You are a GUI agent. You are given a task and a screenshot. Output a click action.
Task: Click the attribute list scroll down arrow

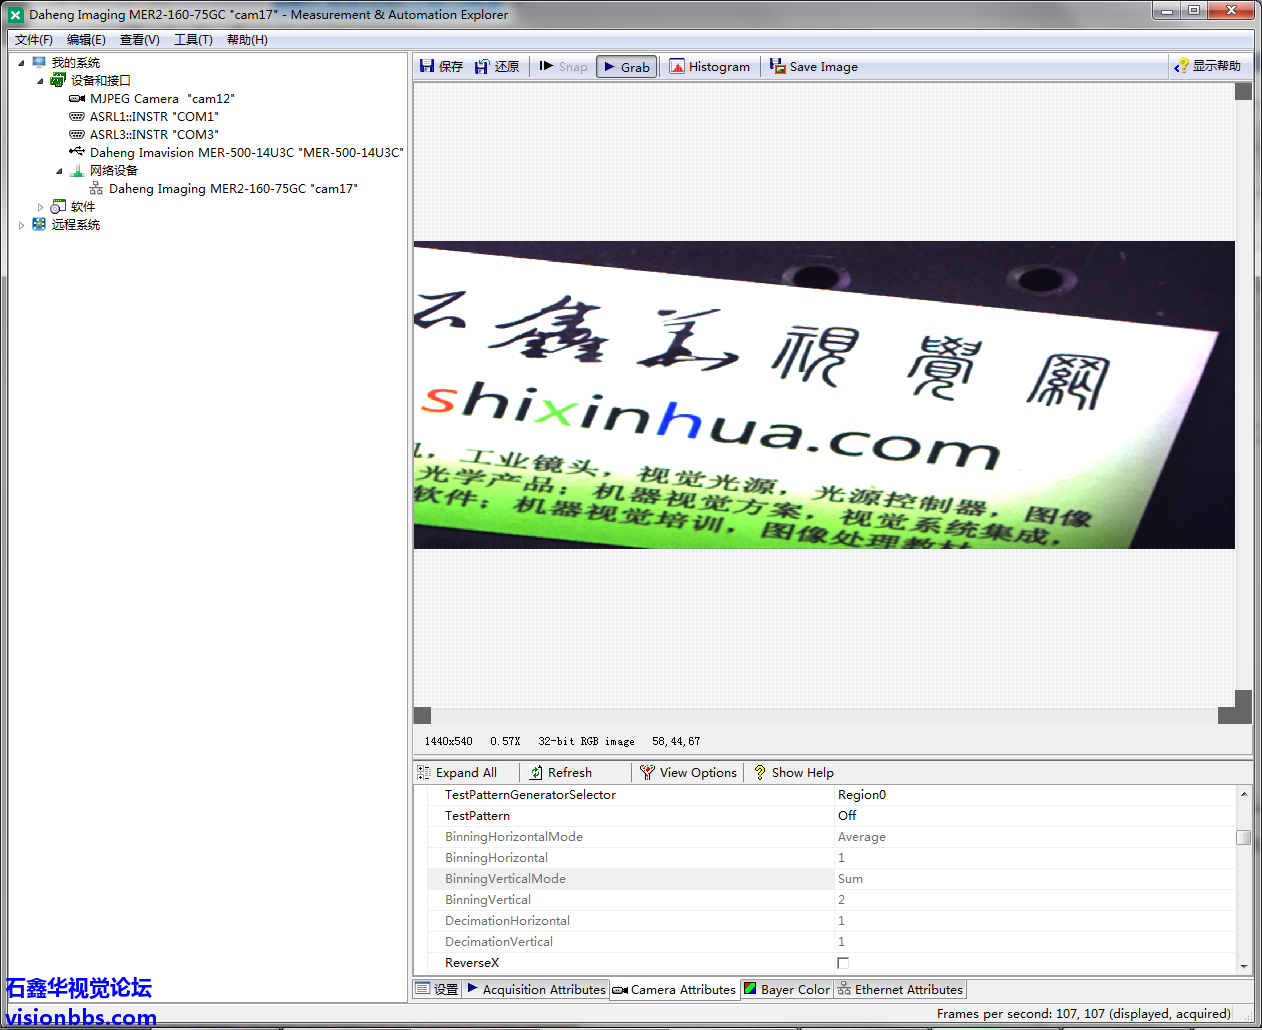tap(1244, 966)
